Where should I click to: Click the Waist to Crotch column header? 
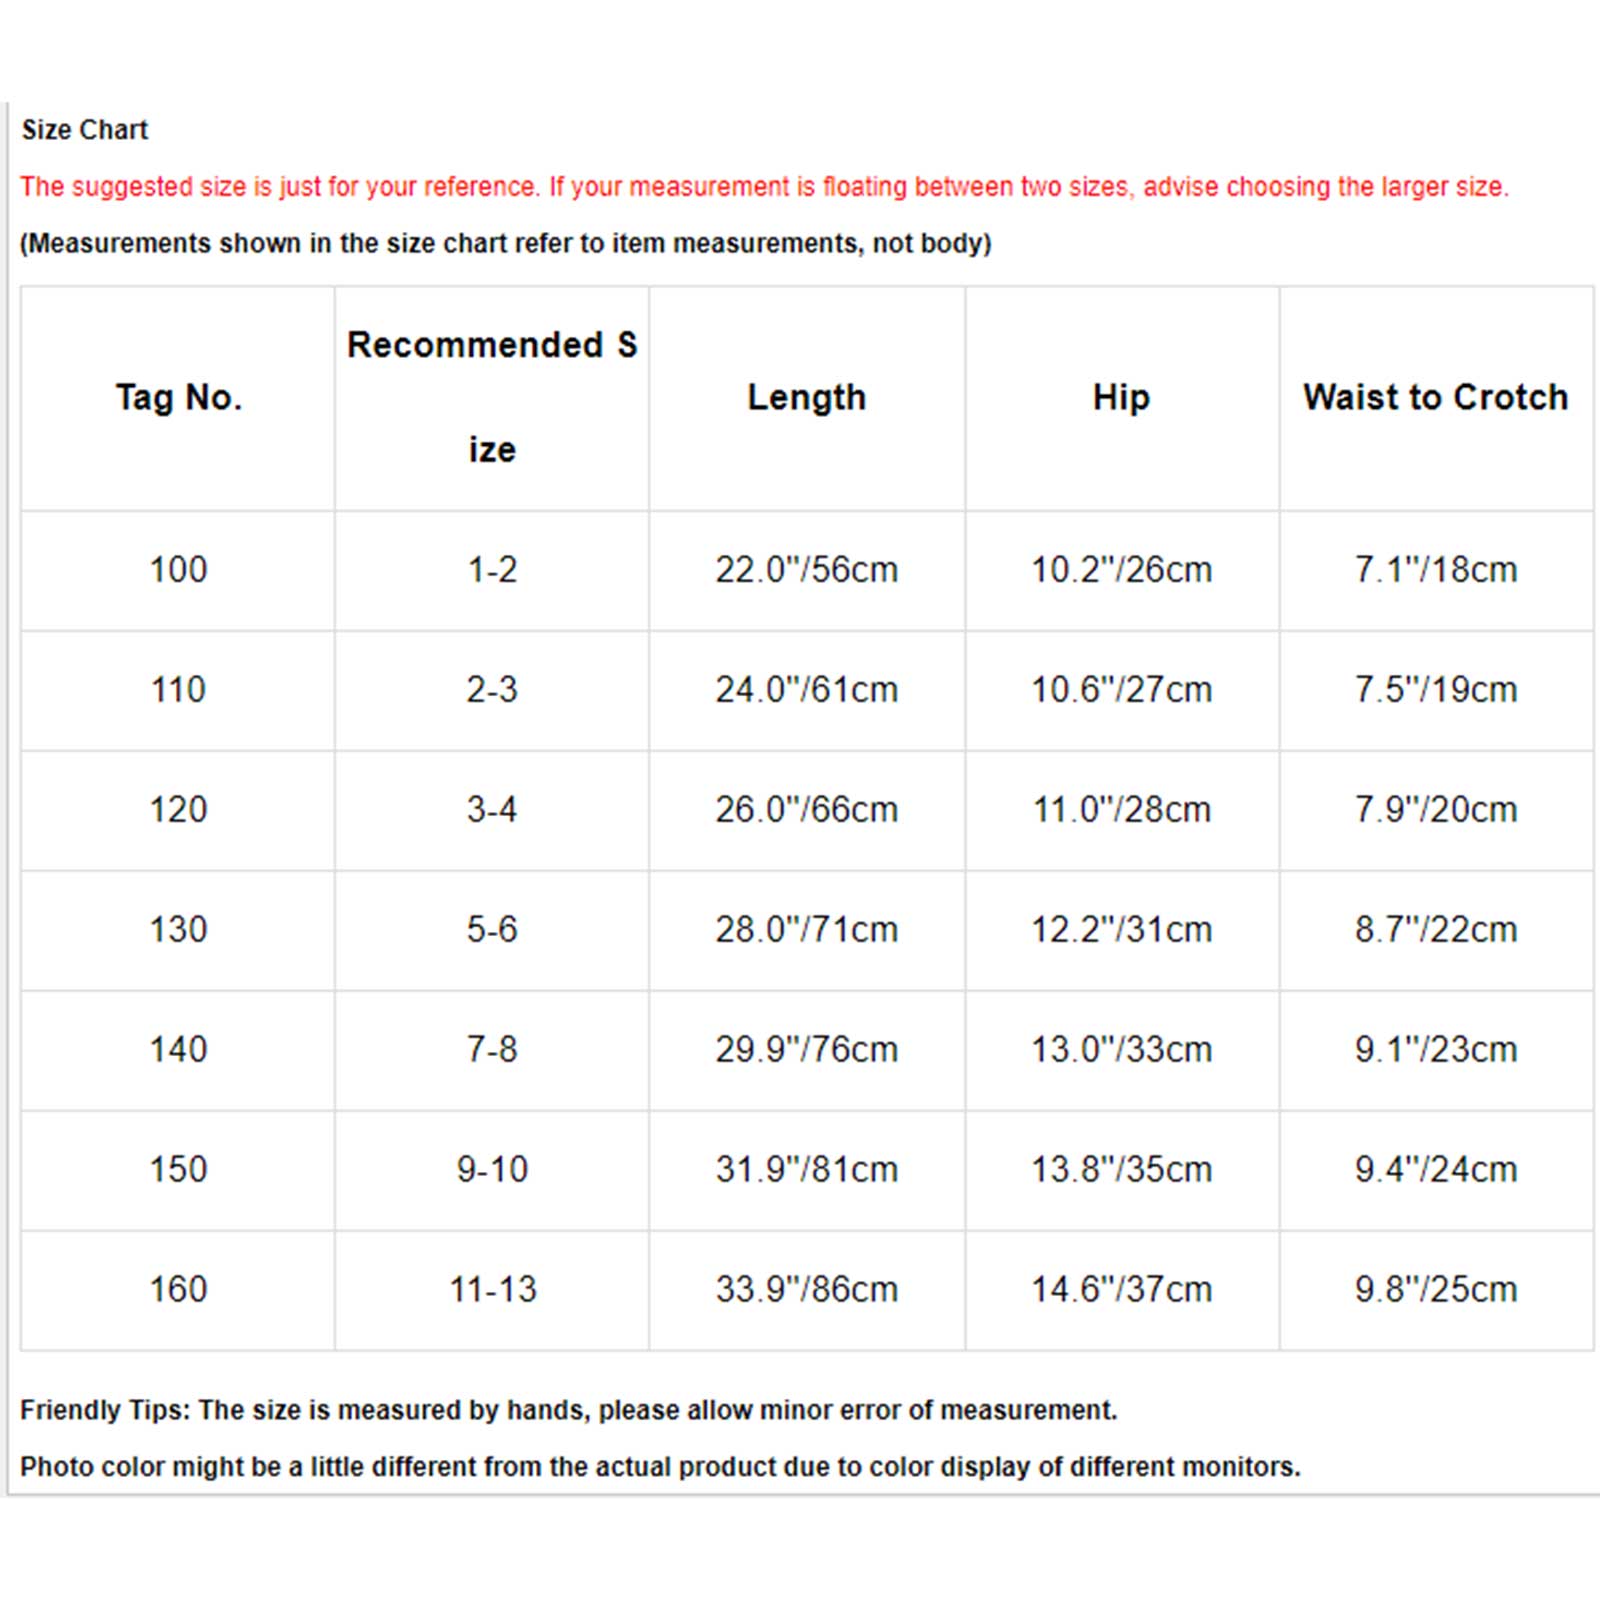(x=1436, y=398)
